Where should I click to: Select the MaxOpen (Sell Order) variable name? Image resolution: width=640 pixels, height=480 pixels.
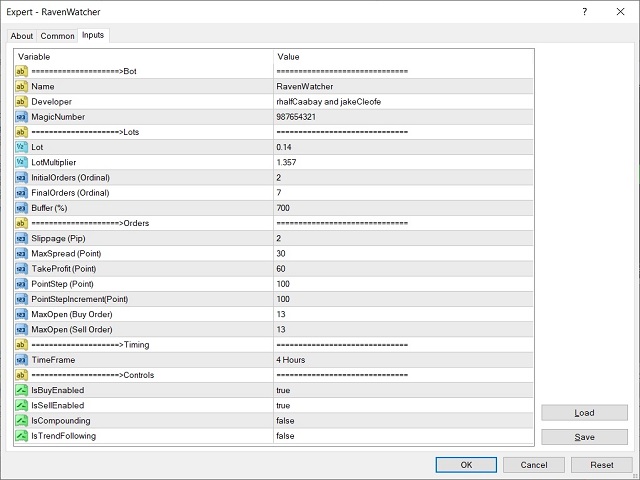coord(72,329)
